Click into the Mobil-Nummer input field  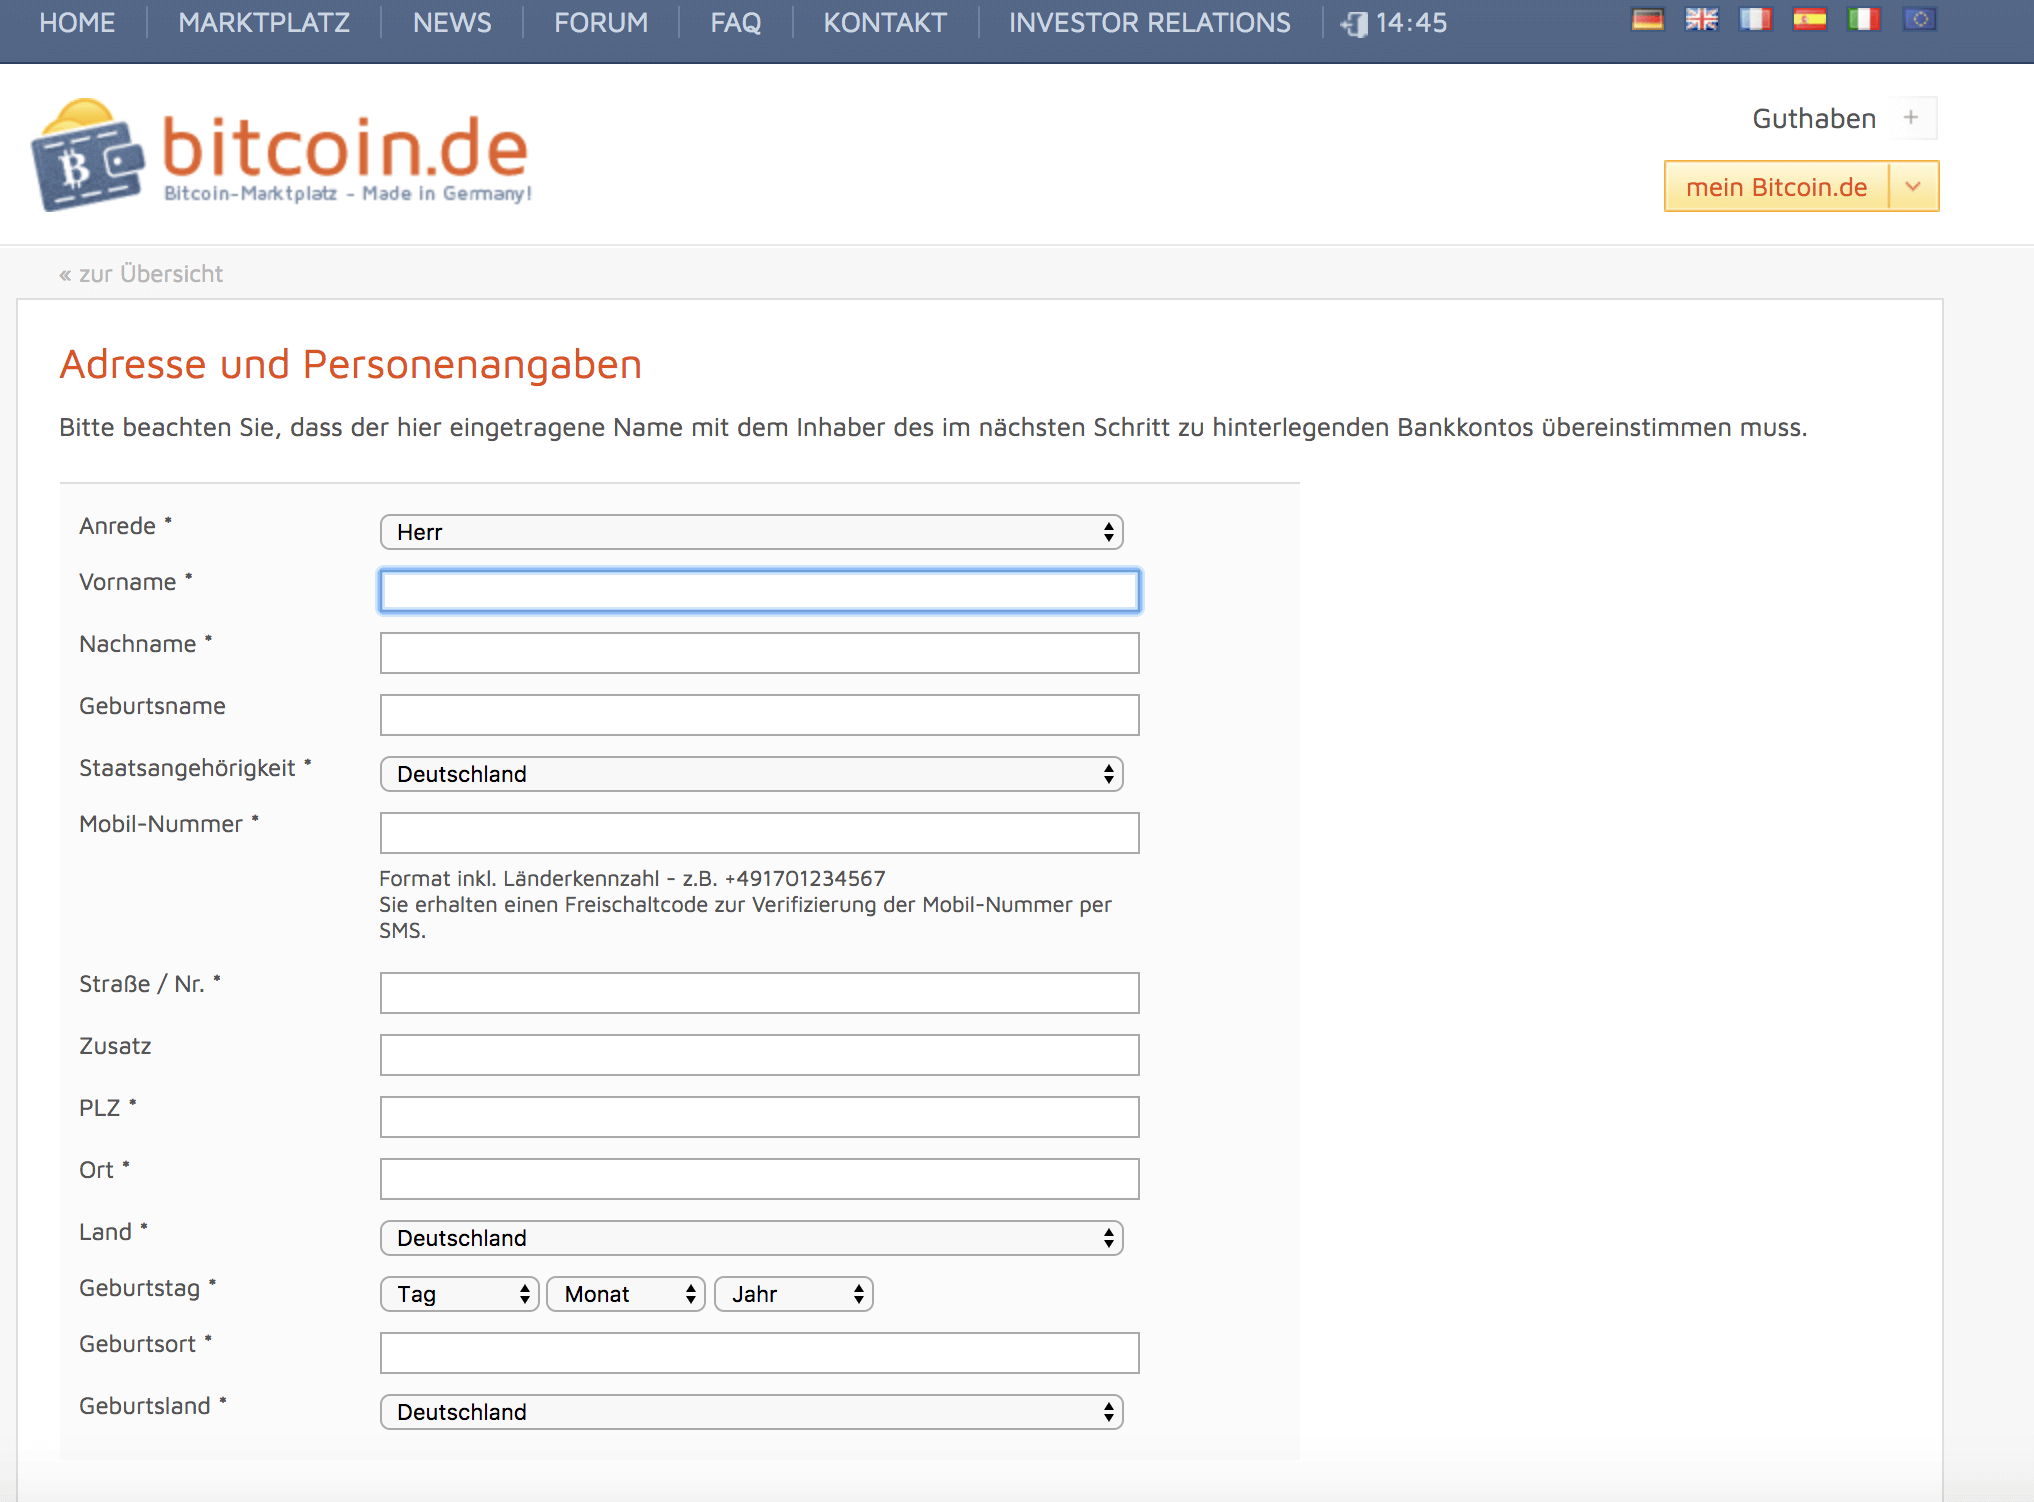click(760, 833)
